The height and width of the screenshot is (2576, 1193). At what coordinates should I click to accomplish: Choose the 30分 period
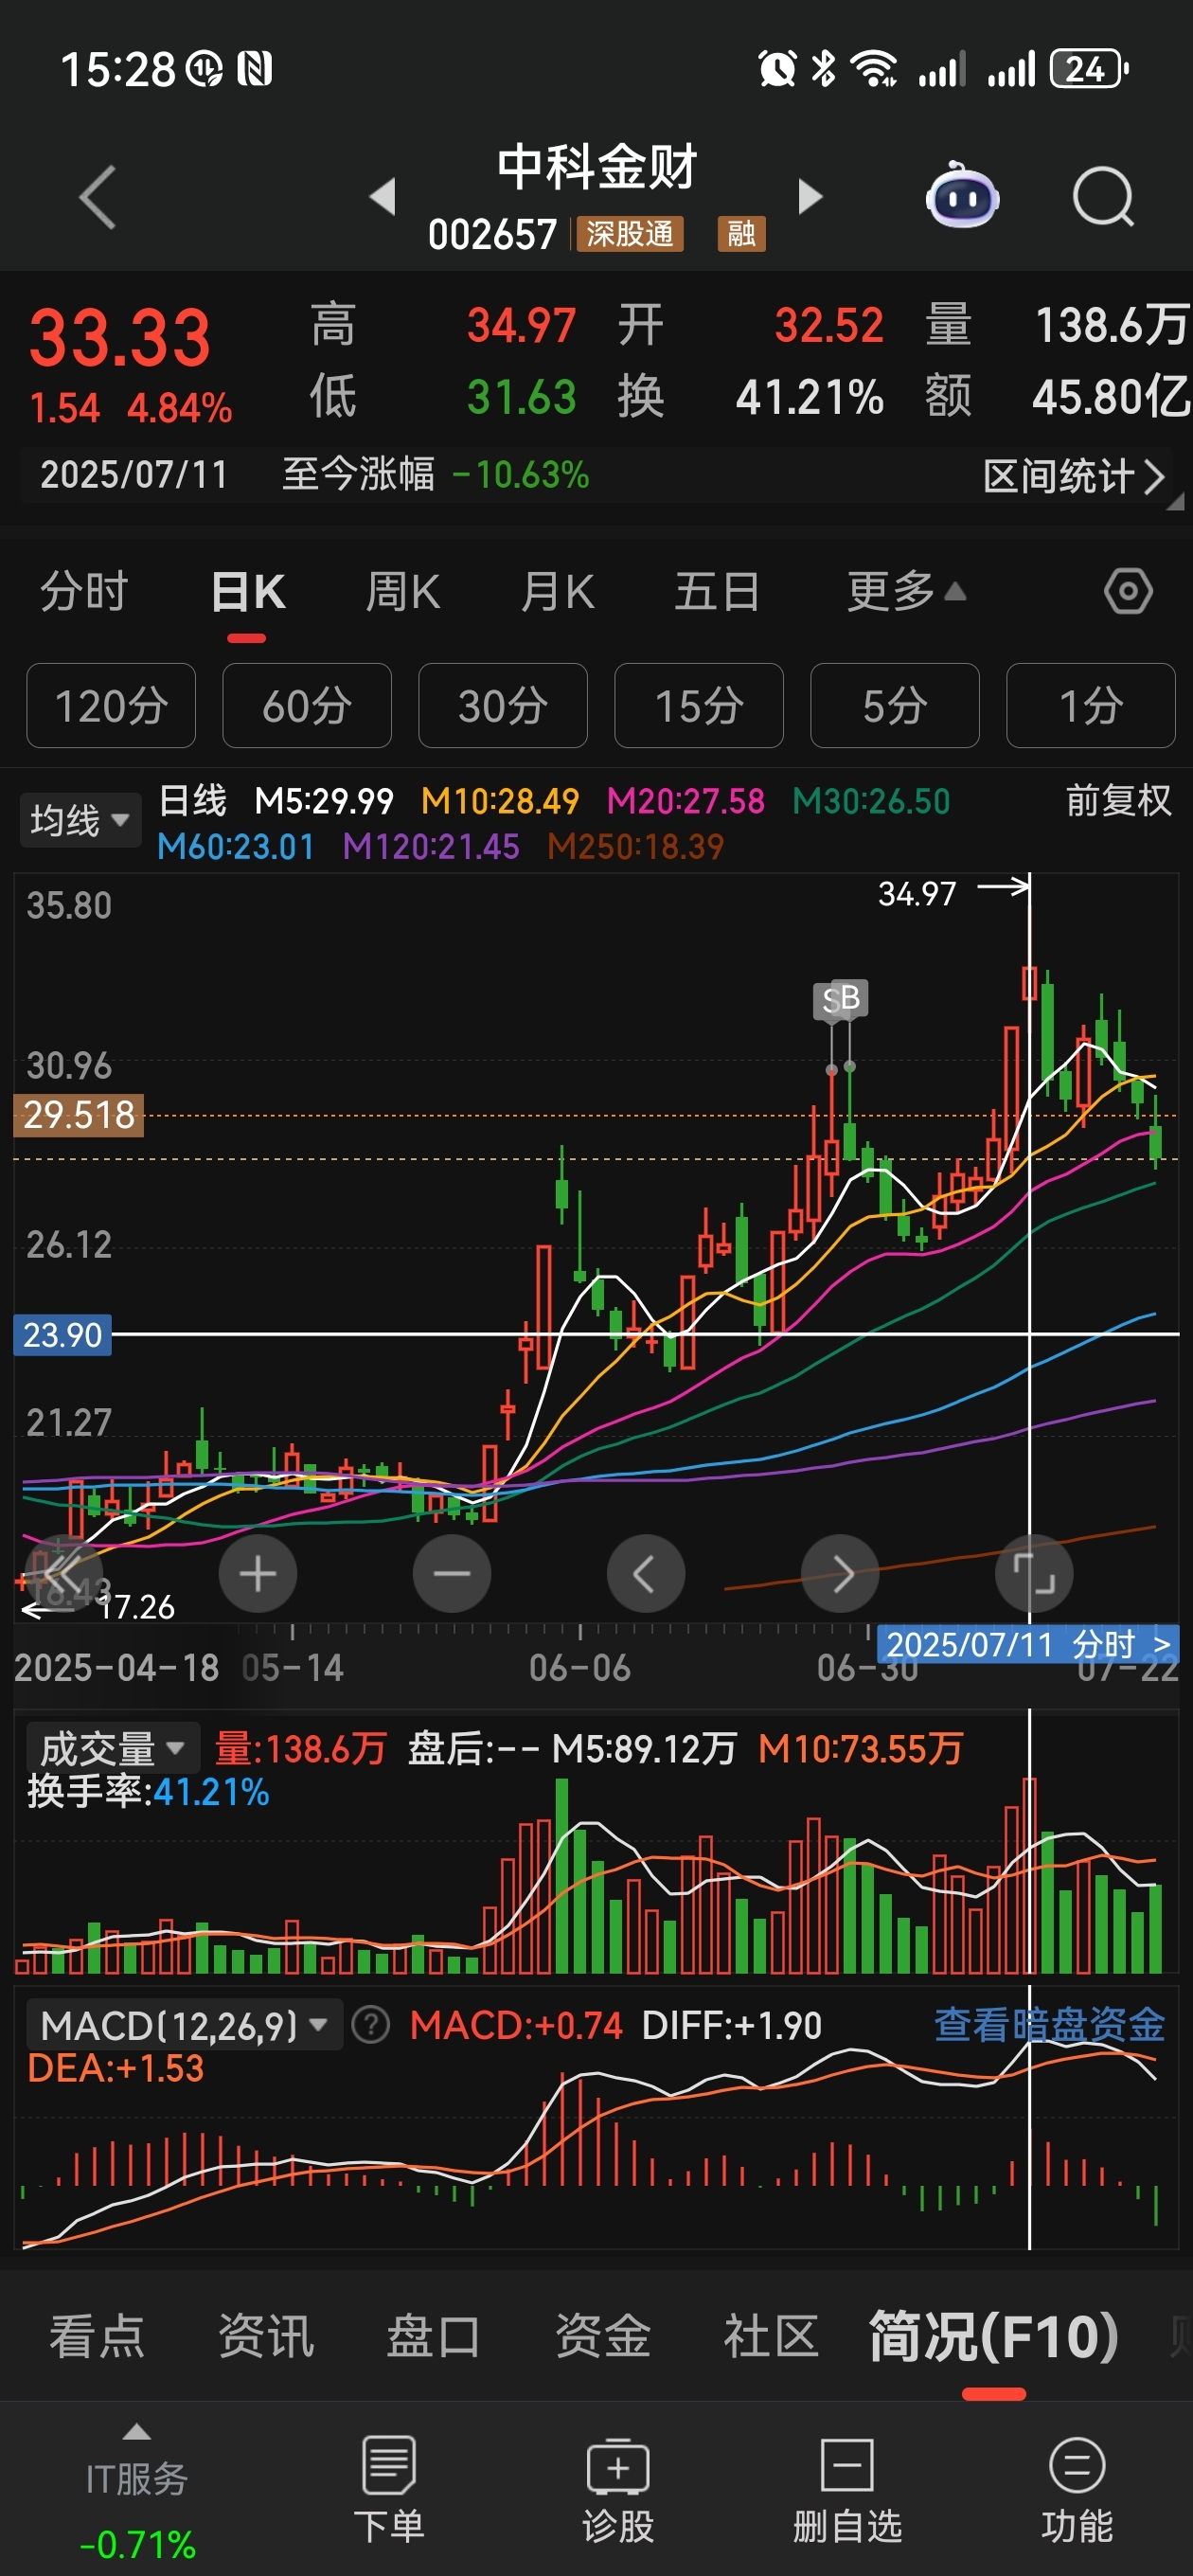[x=503, y=706]
